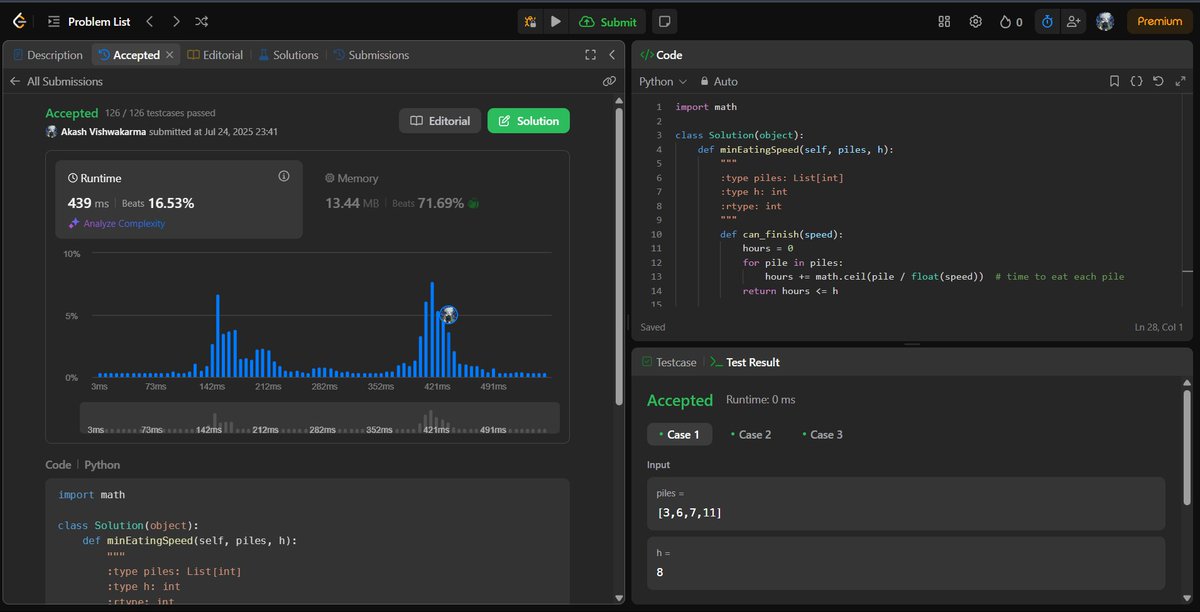Copy the submission link icon
Image resolution: width=1200 pixels, height=612 pixels.
(609, 81)
